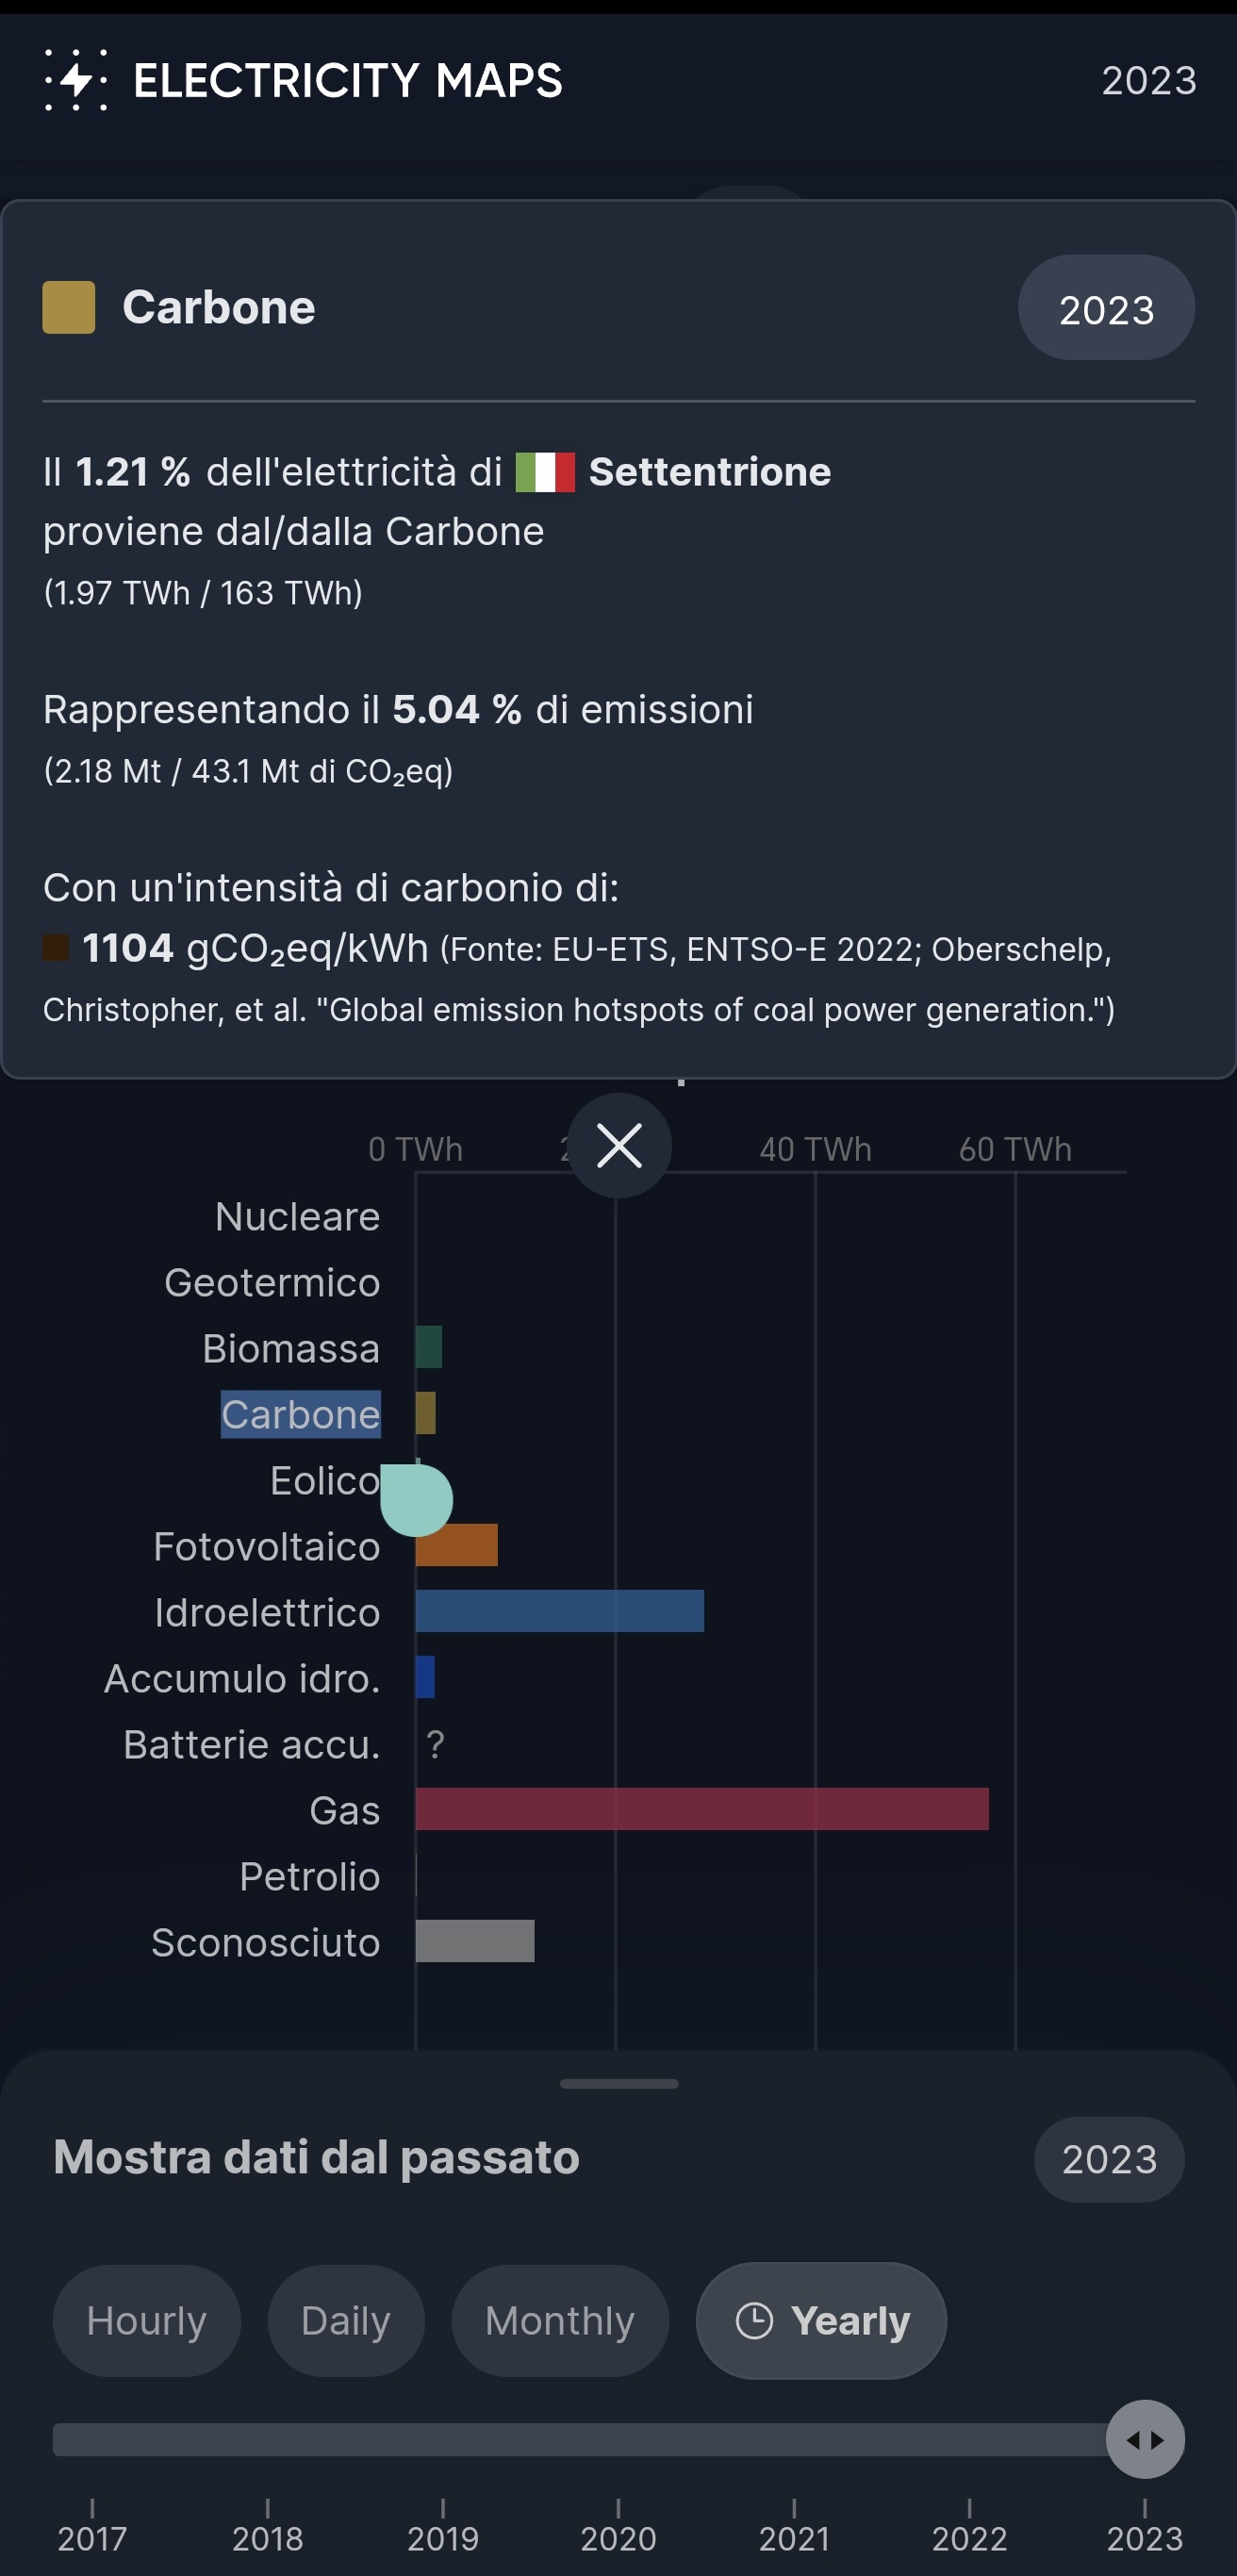Viewport: 1237px width, 2576px height.
Task: Click the Carbone yellow color square
Action: pos(69,307)
